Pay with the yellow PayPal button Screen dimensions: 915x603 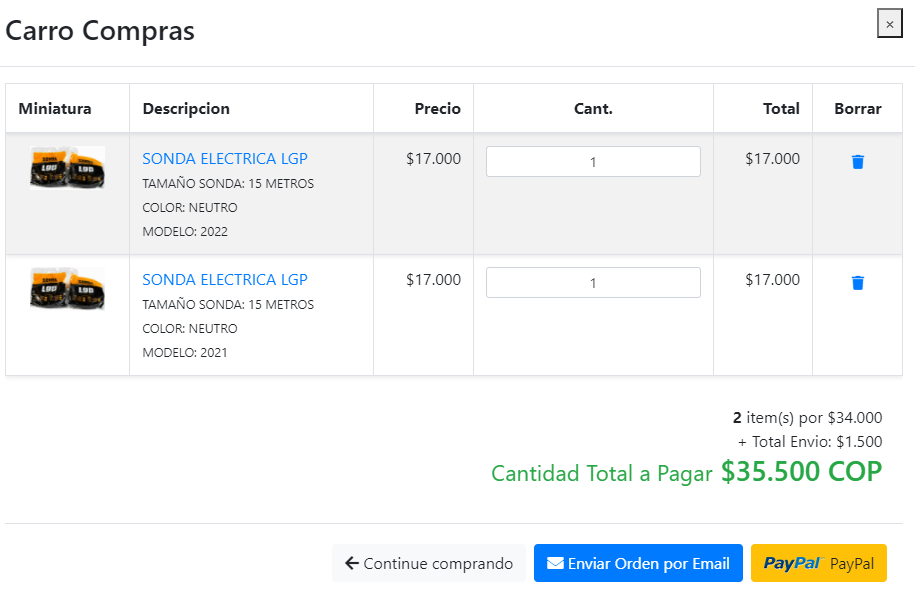click(818, 563)
